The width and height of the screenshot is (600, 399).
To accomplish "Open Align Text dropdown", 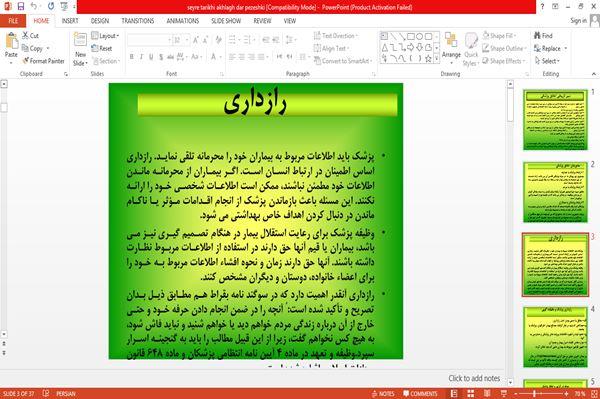I will tap(331, 48).
